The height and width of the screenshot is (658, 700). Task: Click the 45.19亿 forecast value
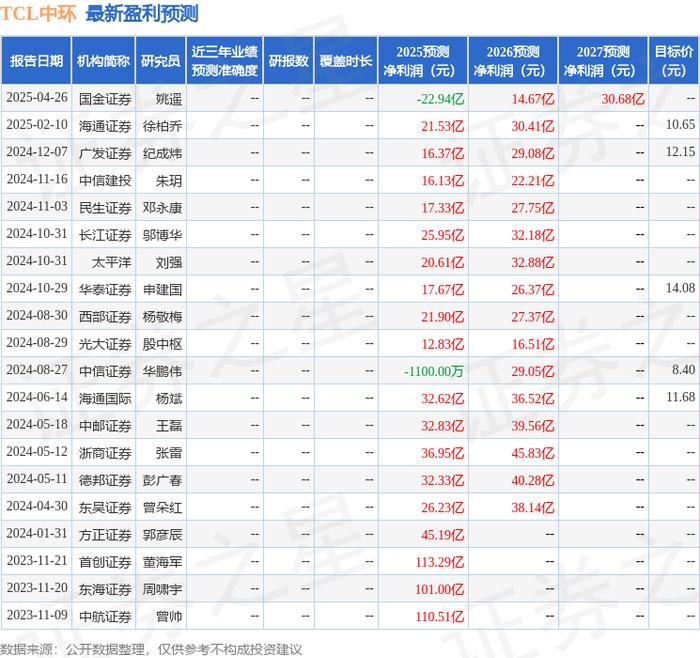pos(443,535)
